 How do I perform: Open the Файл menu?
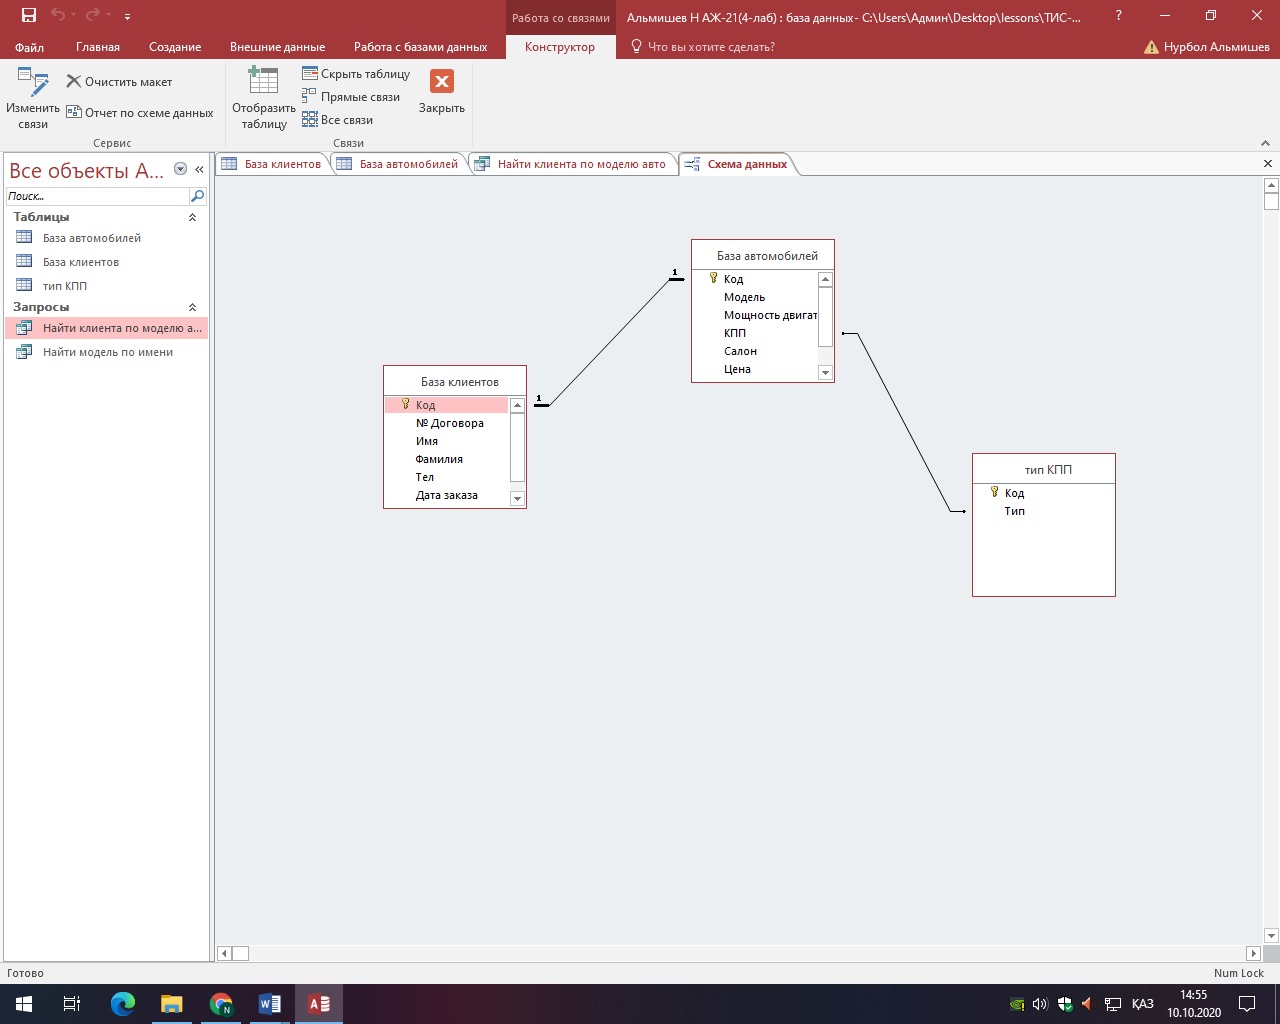click(x=30, y=47)
